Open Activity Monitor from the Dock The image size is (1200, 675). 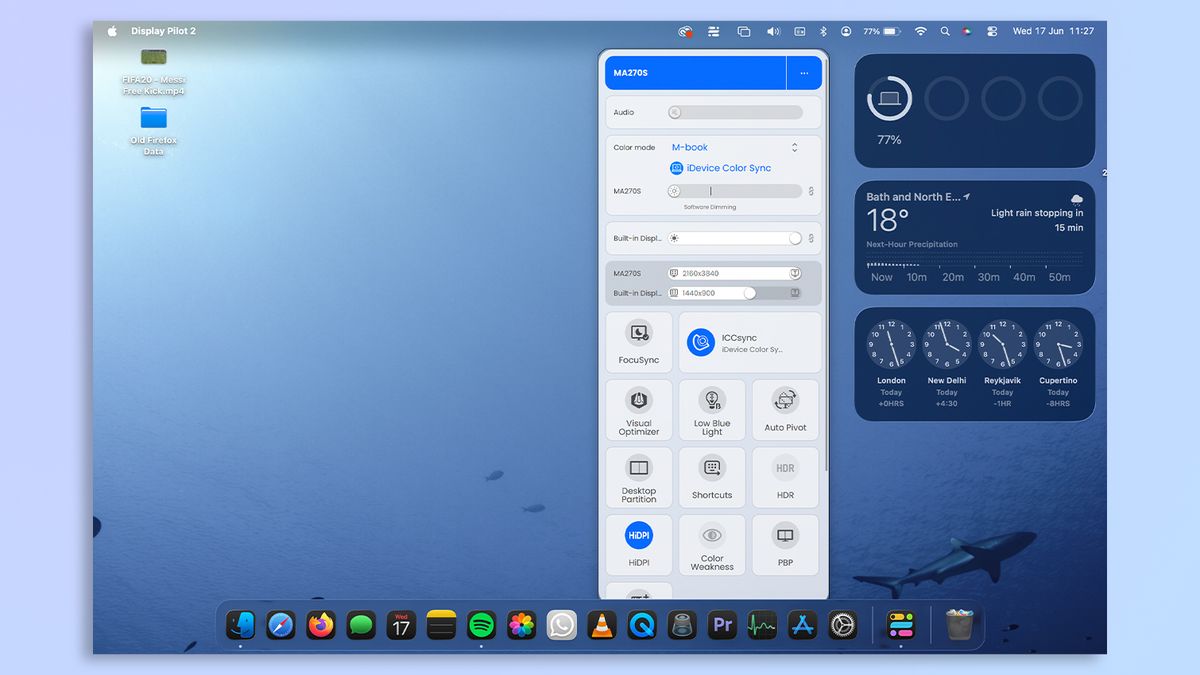(762, 625)
